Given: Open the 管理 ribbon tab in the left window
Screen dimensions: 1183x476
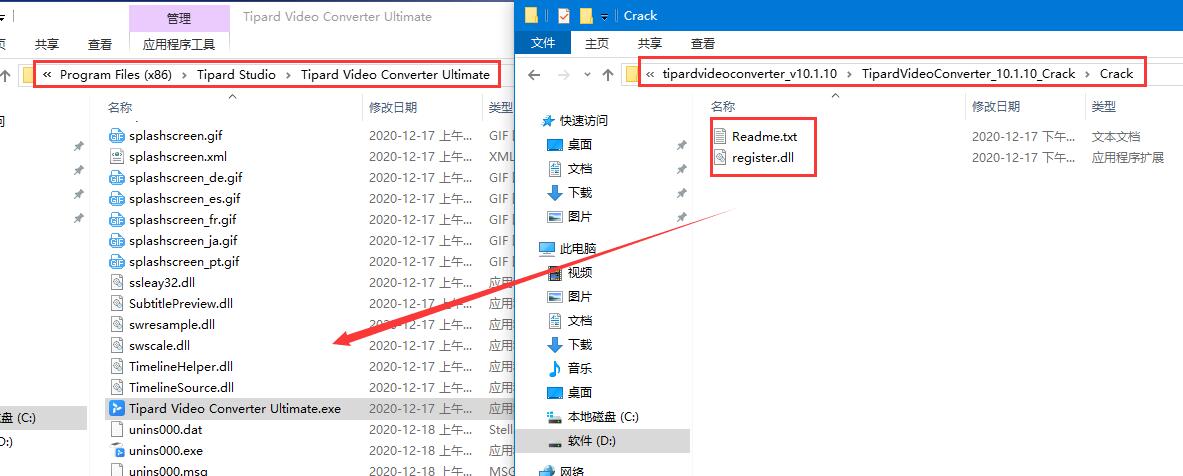Looking at the screenshot, I should pyautogui.click(x=179, y=18).
